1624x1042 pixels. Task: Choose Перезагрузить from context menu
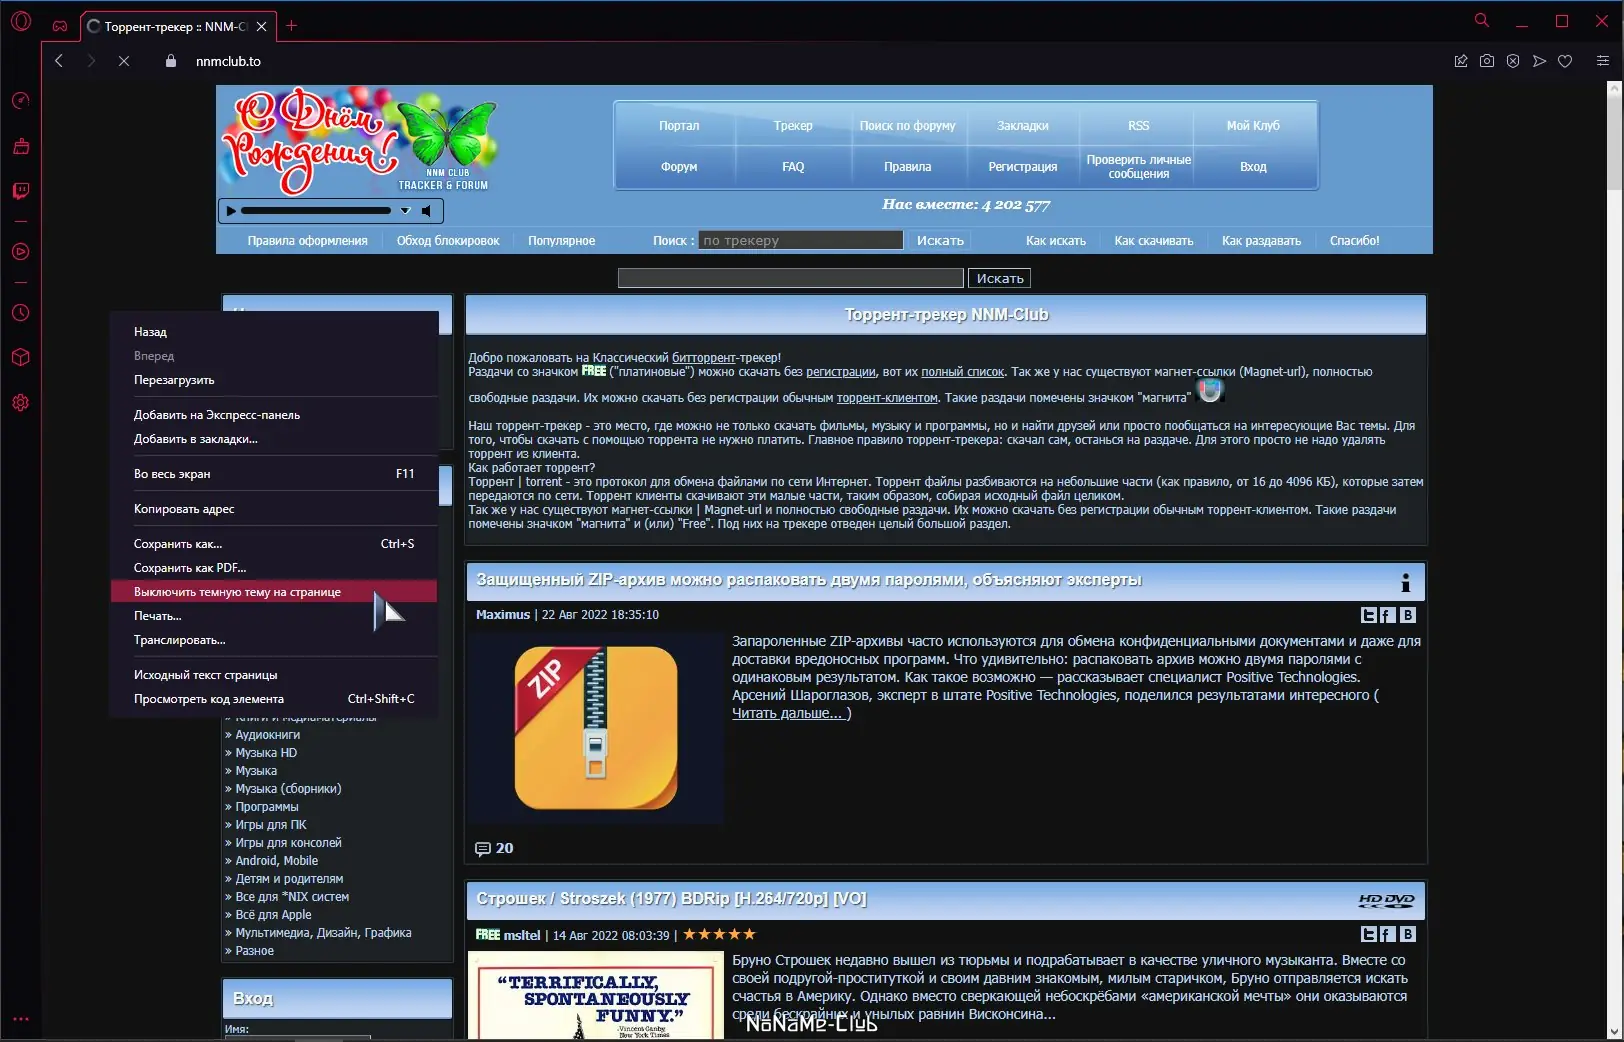274,380
